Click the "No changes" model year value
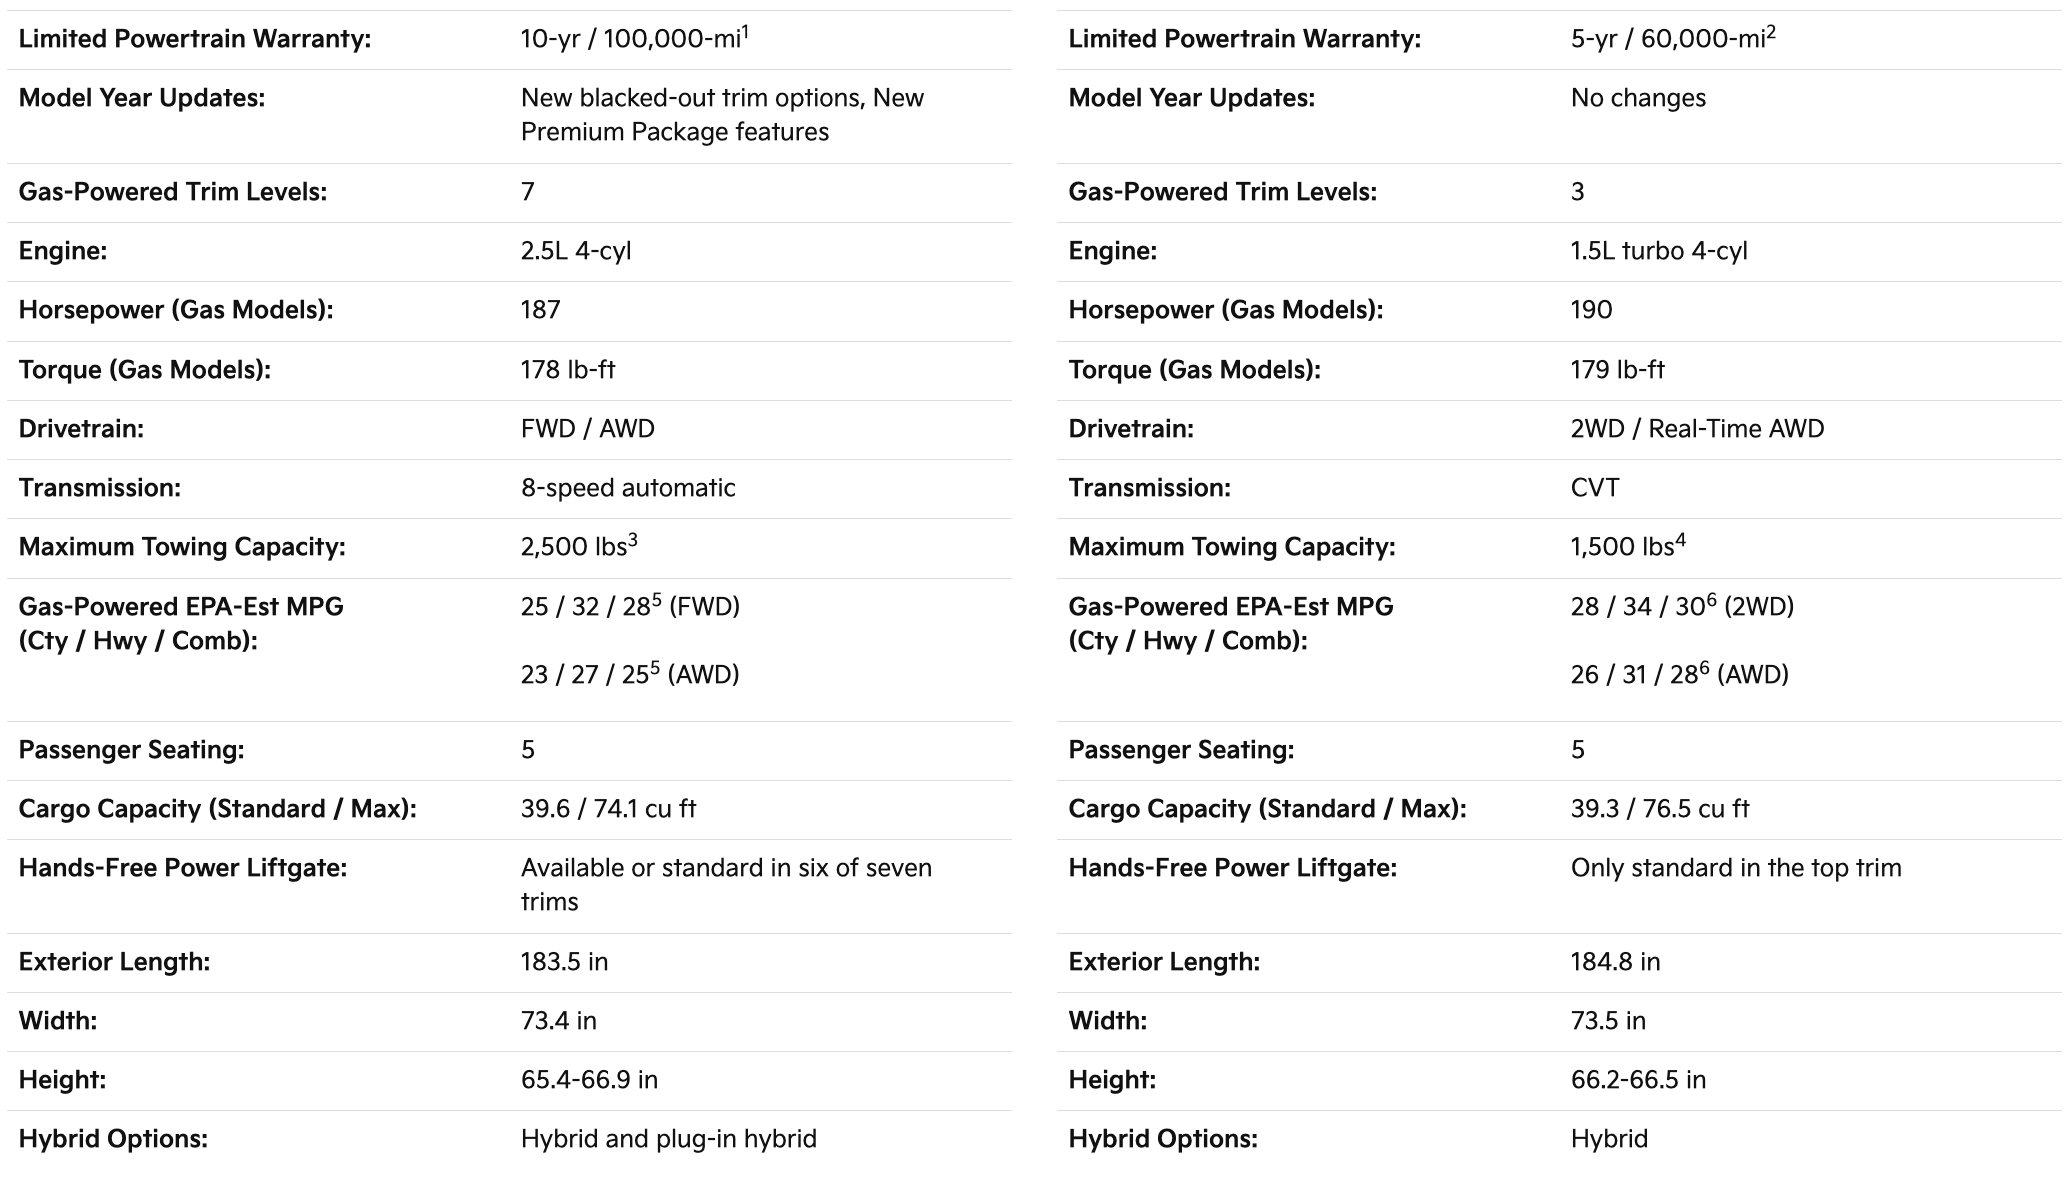Screen dimensions: 2072x1192 pyautogui.click(x=1638, y=98)
